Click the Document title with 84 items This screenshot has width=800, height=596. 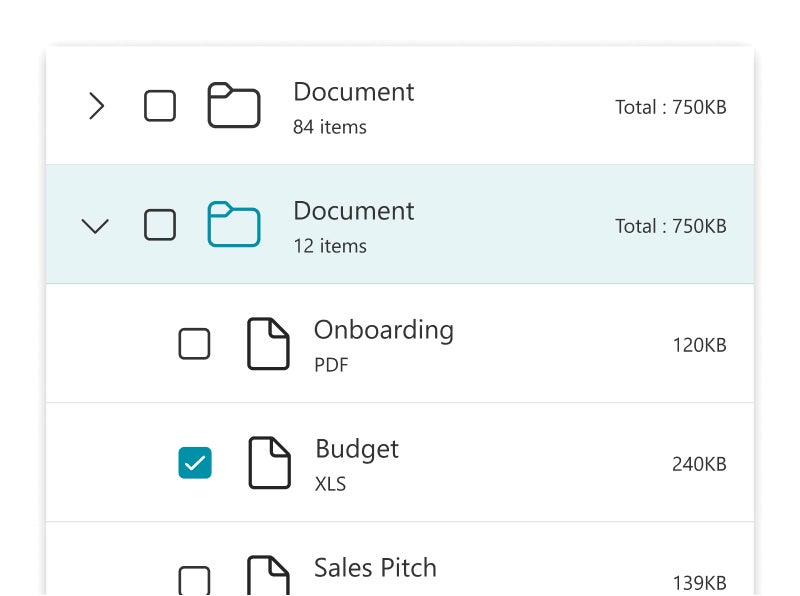[353, 92]
